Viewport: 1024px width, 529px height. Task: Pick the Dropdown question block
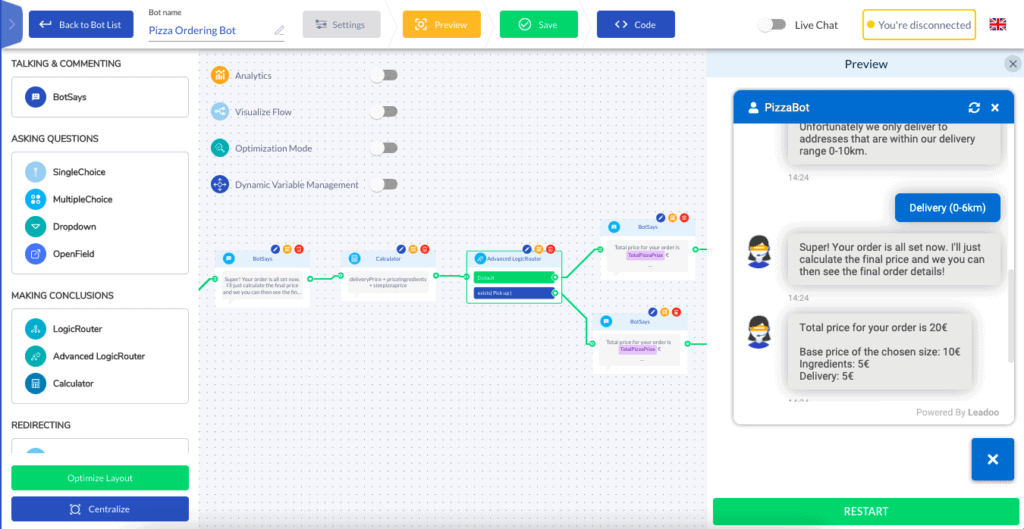pos(74,227)
